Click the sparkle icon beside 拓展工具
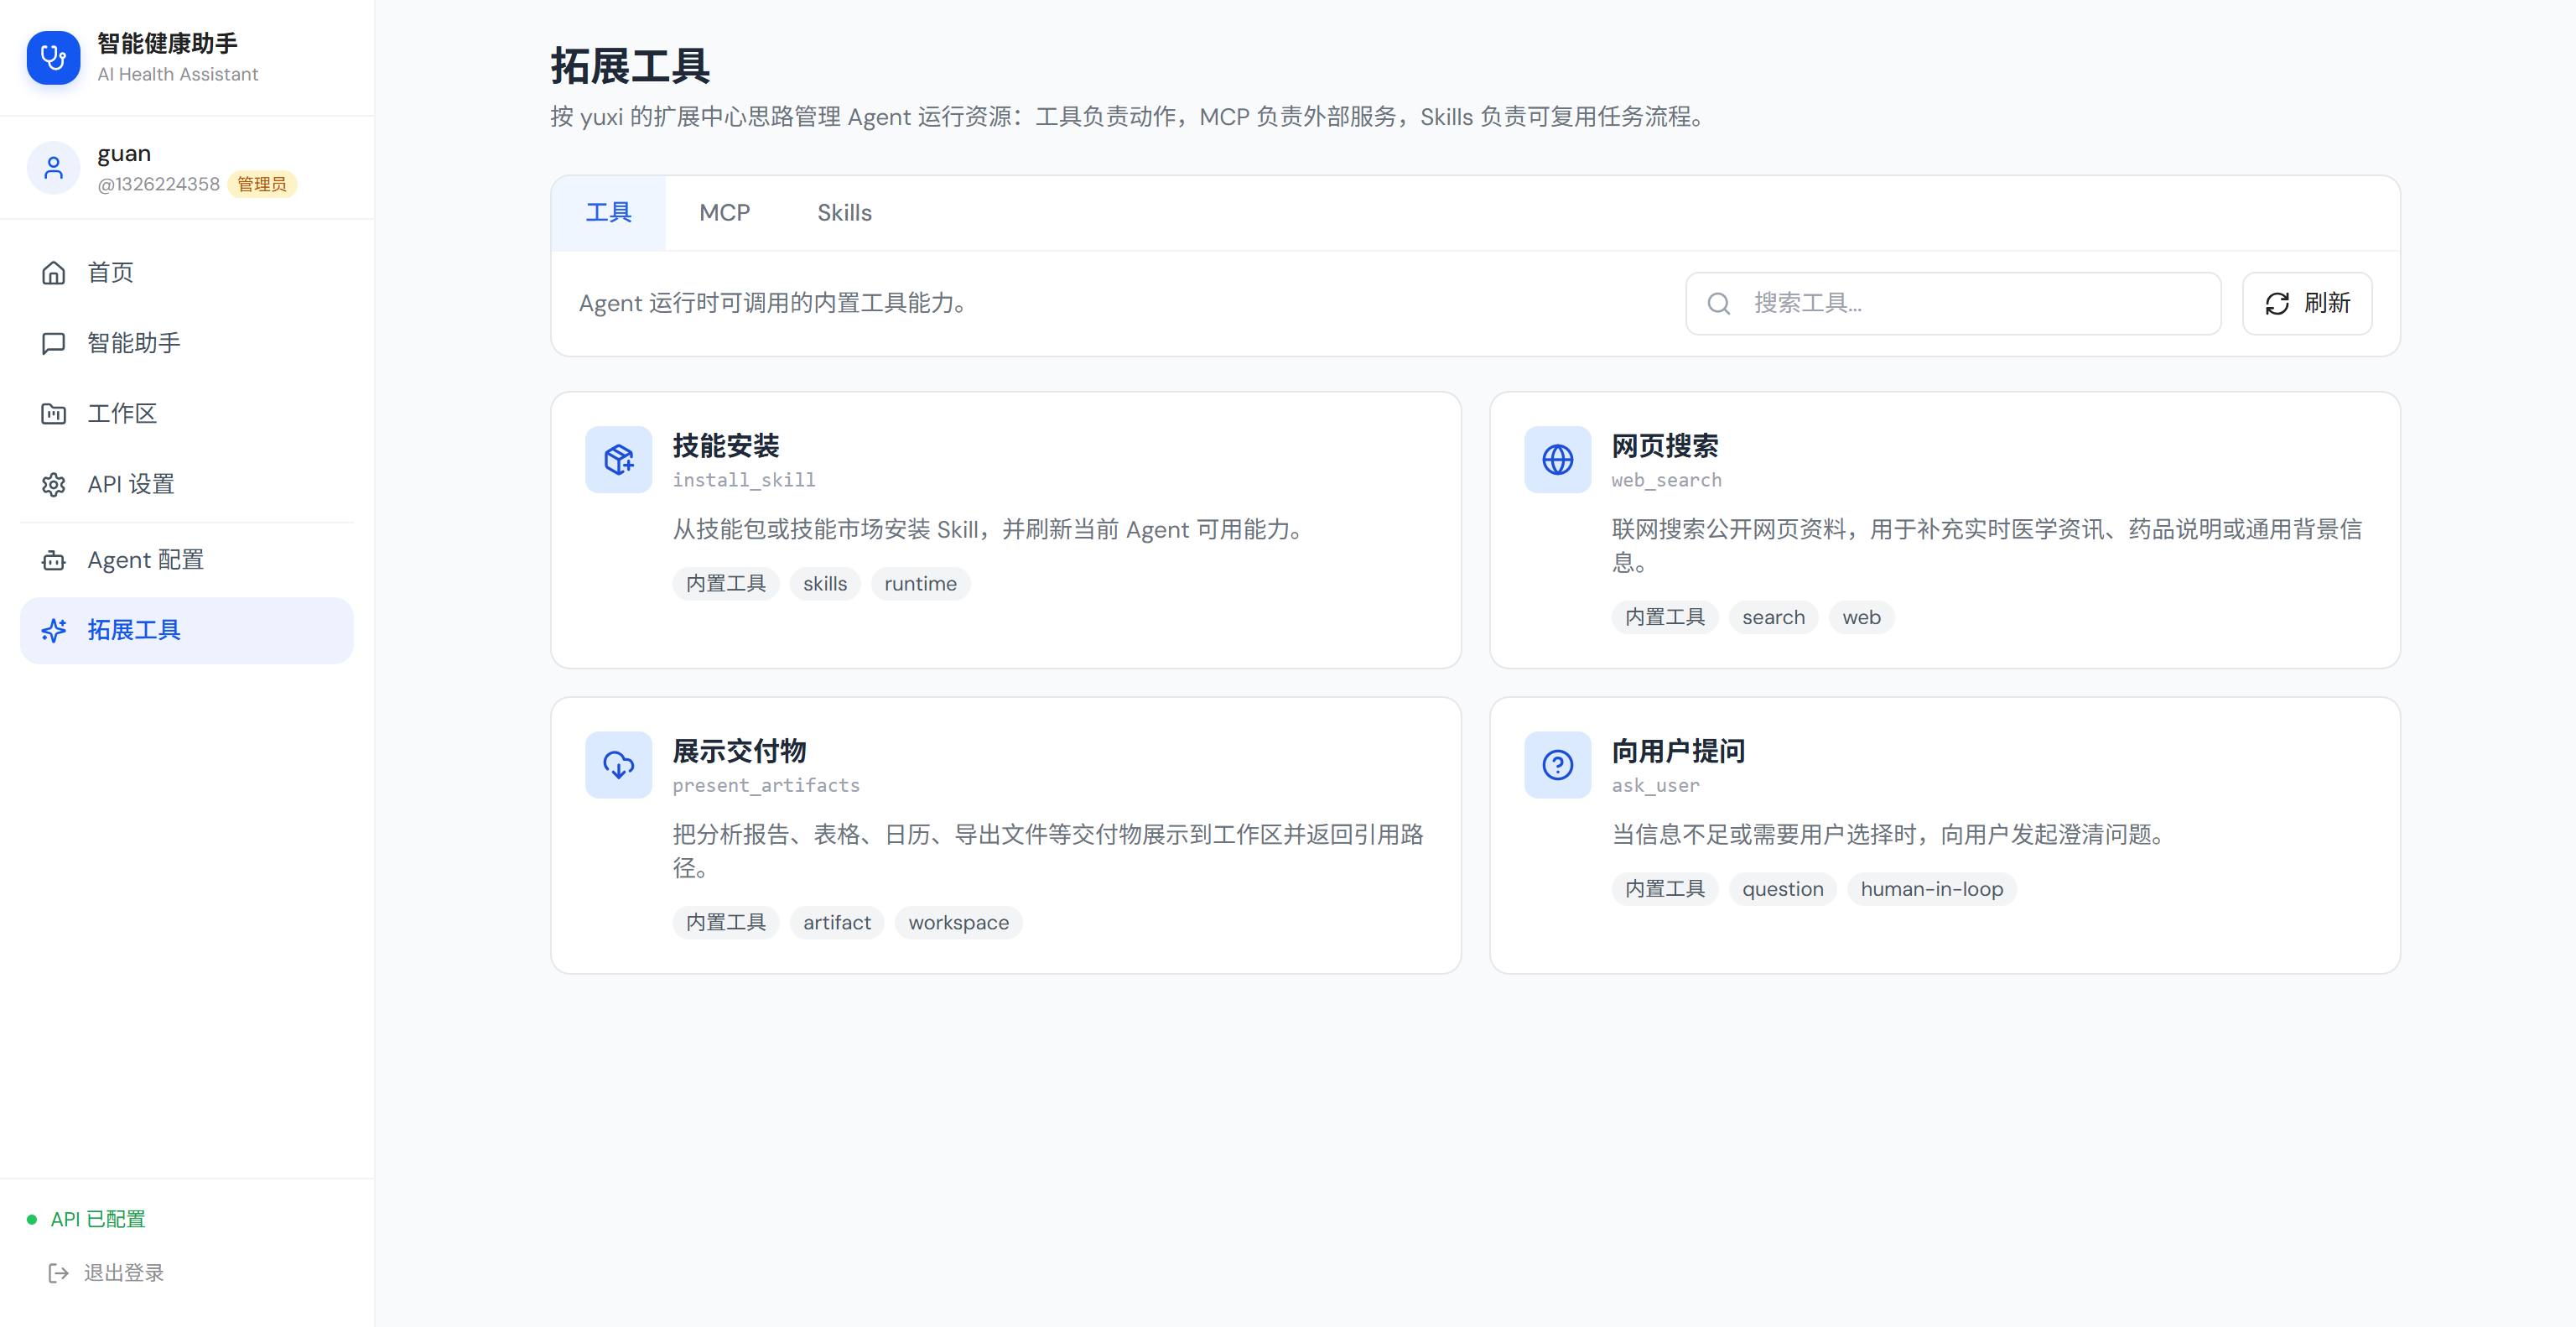 [53, 630]
